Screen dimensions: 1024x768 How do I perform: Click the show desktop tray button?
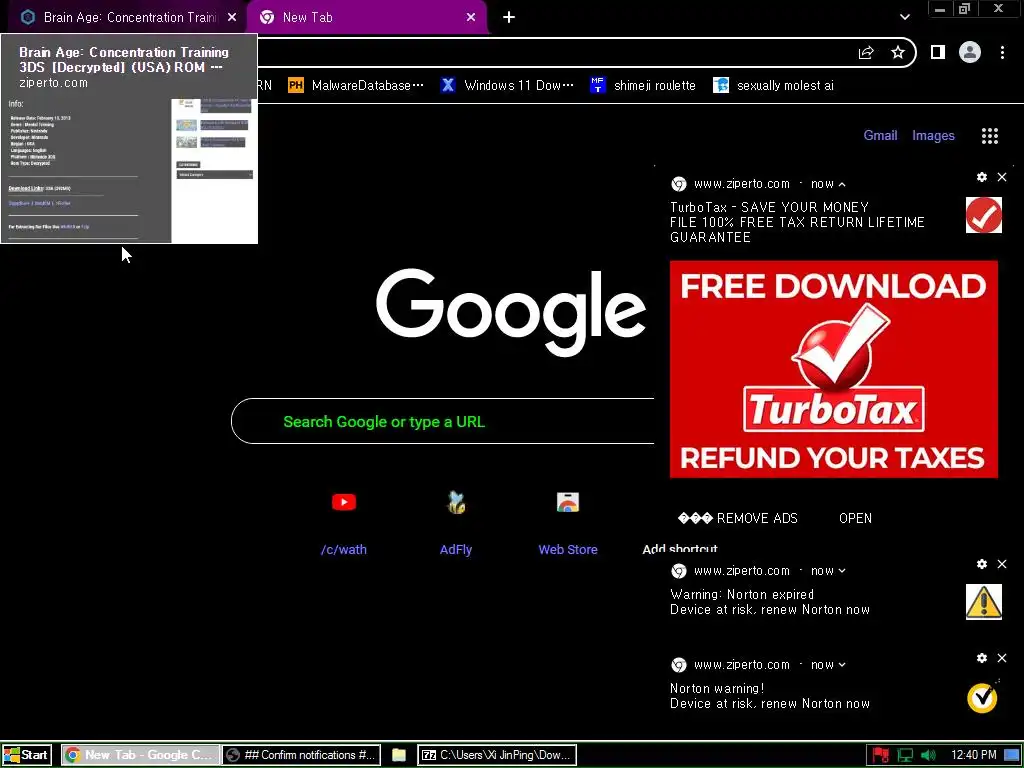pos(1012,756)
